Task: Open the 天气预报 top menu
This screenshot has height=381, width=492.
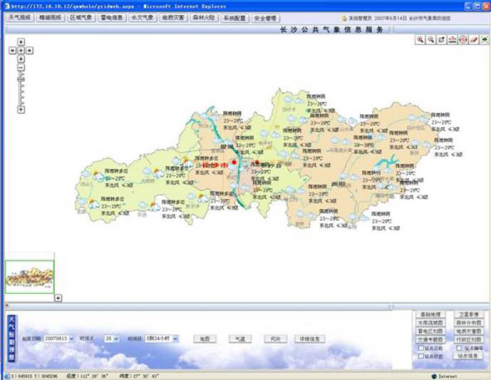Action: click(19, 18)
